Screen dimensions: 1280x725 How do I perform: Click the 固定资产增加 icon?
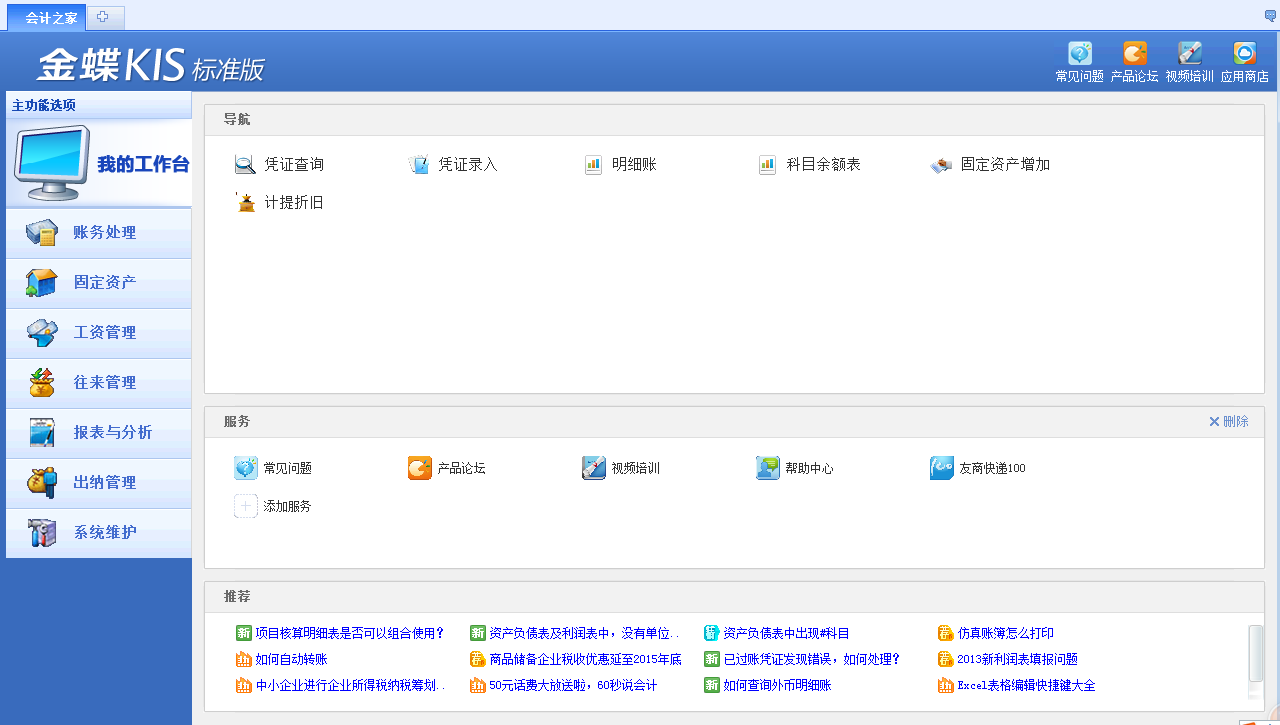(941, 165)
